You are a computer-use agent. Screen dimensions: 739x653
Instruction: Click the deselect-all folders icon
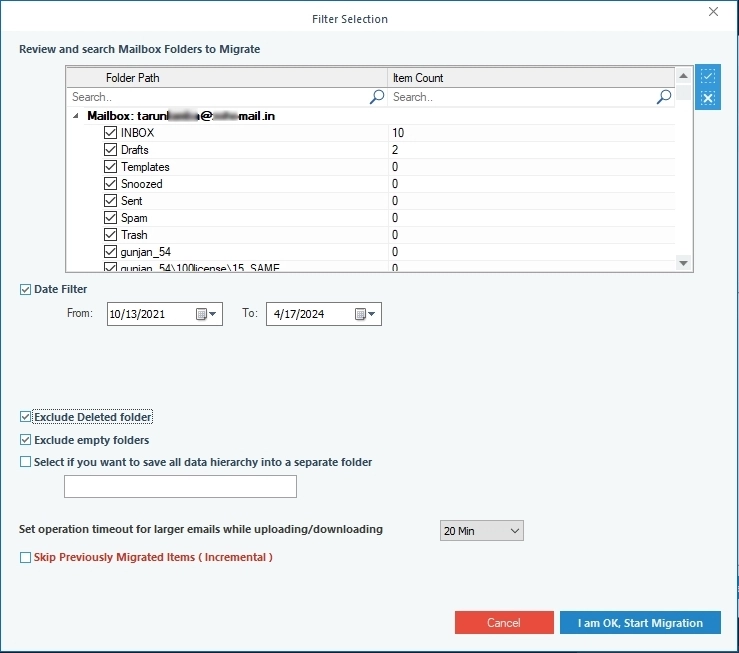click(707, 98)
